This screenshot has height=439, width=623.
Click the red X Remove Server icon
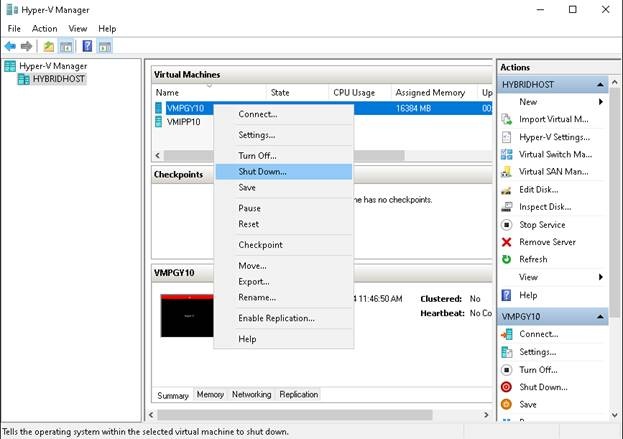[507, 242]
